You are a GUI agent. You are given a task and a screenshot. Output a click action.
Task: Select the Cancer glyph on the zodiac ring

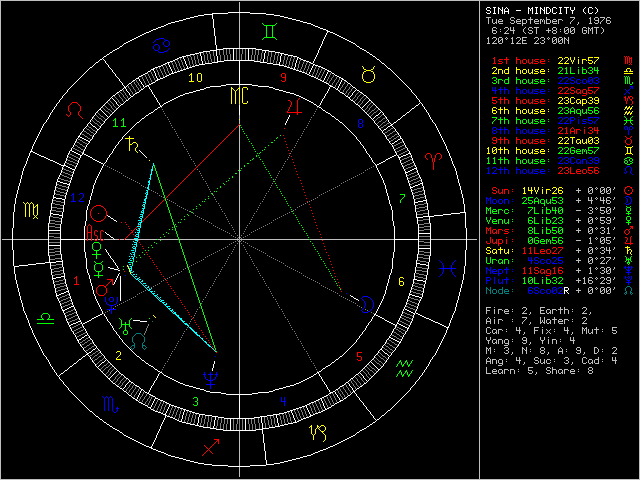click(x=160, y=46)
